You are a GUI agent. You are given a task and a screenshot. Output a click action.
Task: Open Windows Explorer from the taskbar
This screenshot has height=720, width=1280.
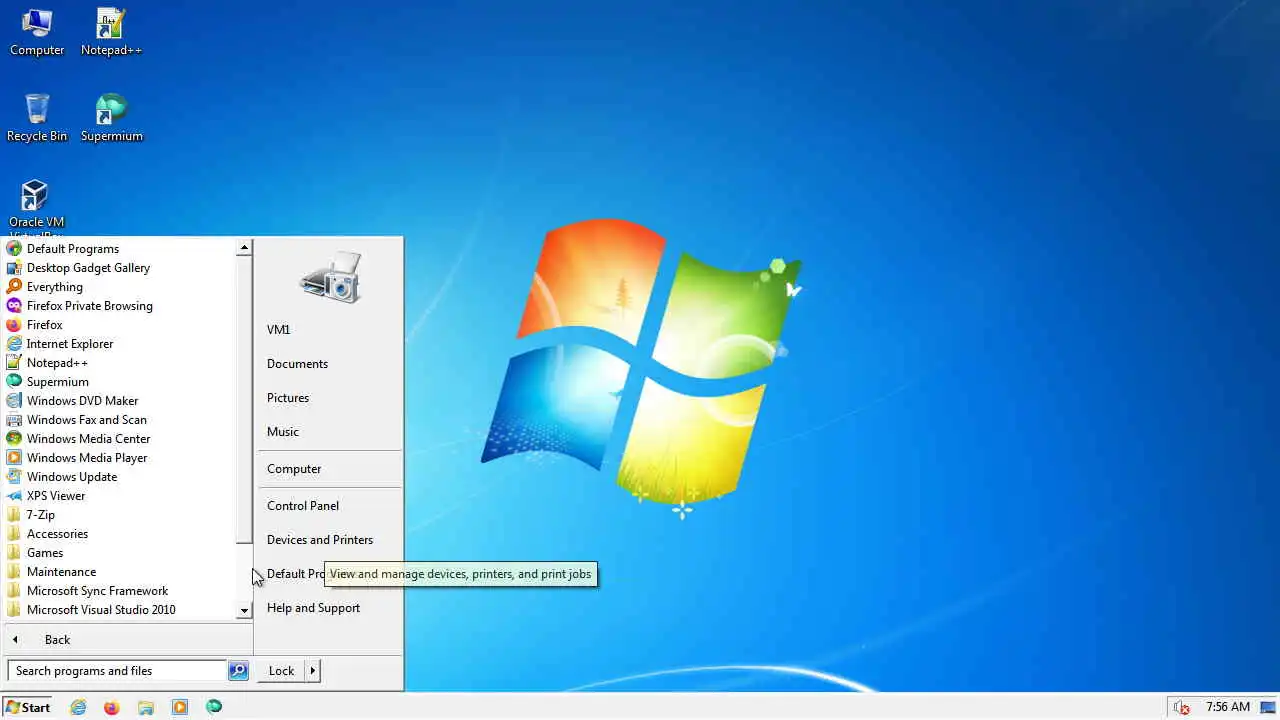click(x=146, y=707)
